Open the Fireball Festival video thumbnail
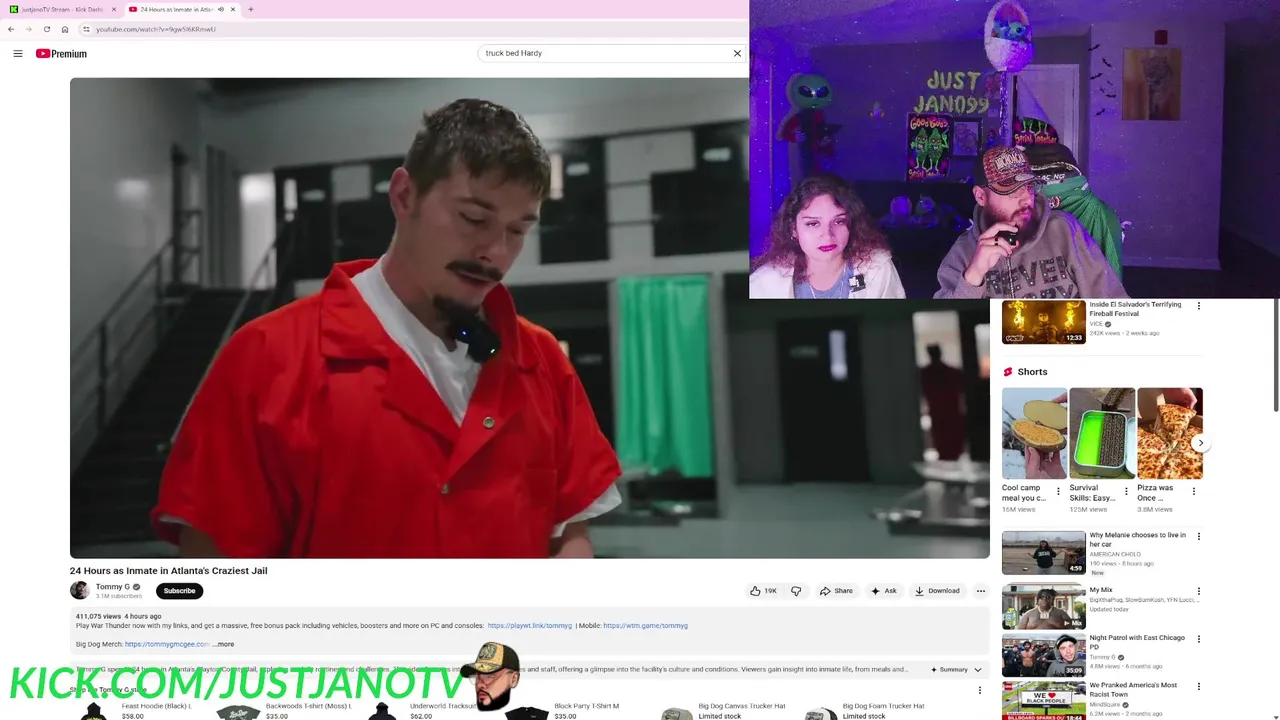 coord(1044,322)
